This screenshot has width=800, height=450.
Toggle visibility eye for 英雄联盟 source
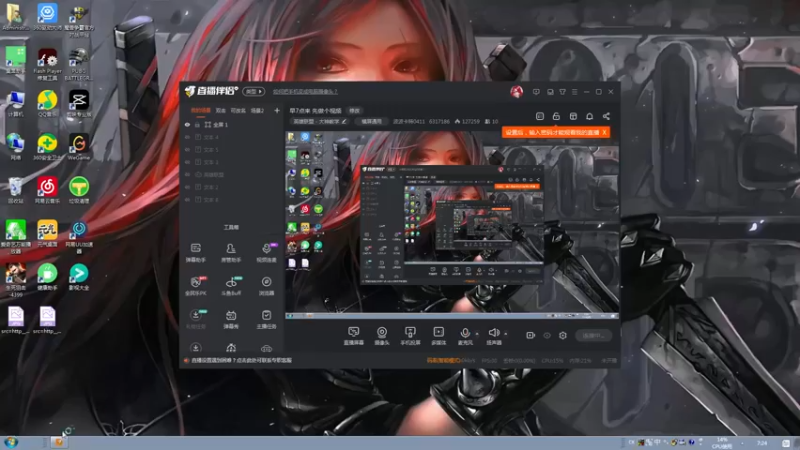coord(187,174)
